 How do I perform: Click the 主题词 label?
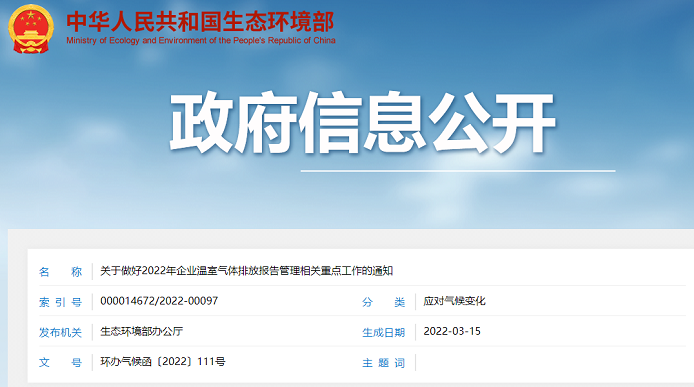383,363
